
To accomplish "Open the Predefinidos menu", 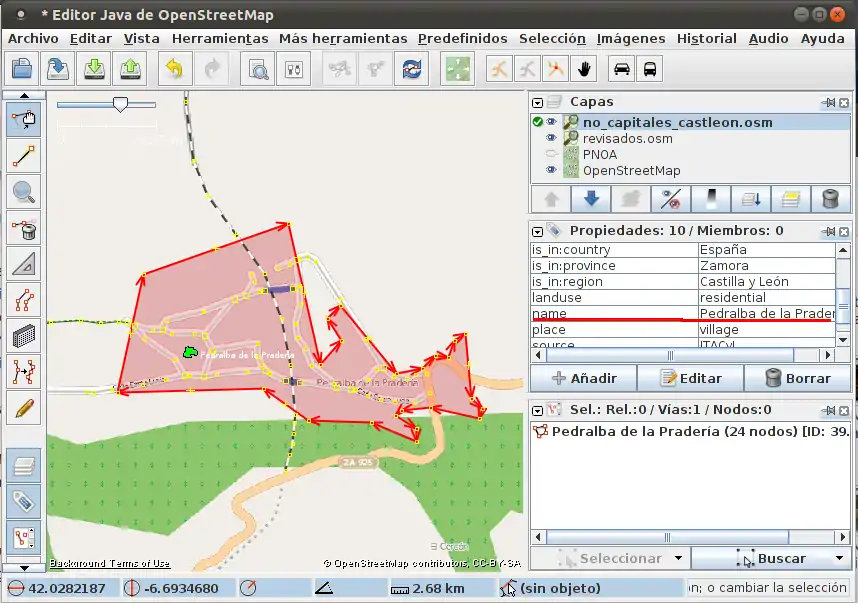I will pyautogui.click(x=463, y=38).
